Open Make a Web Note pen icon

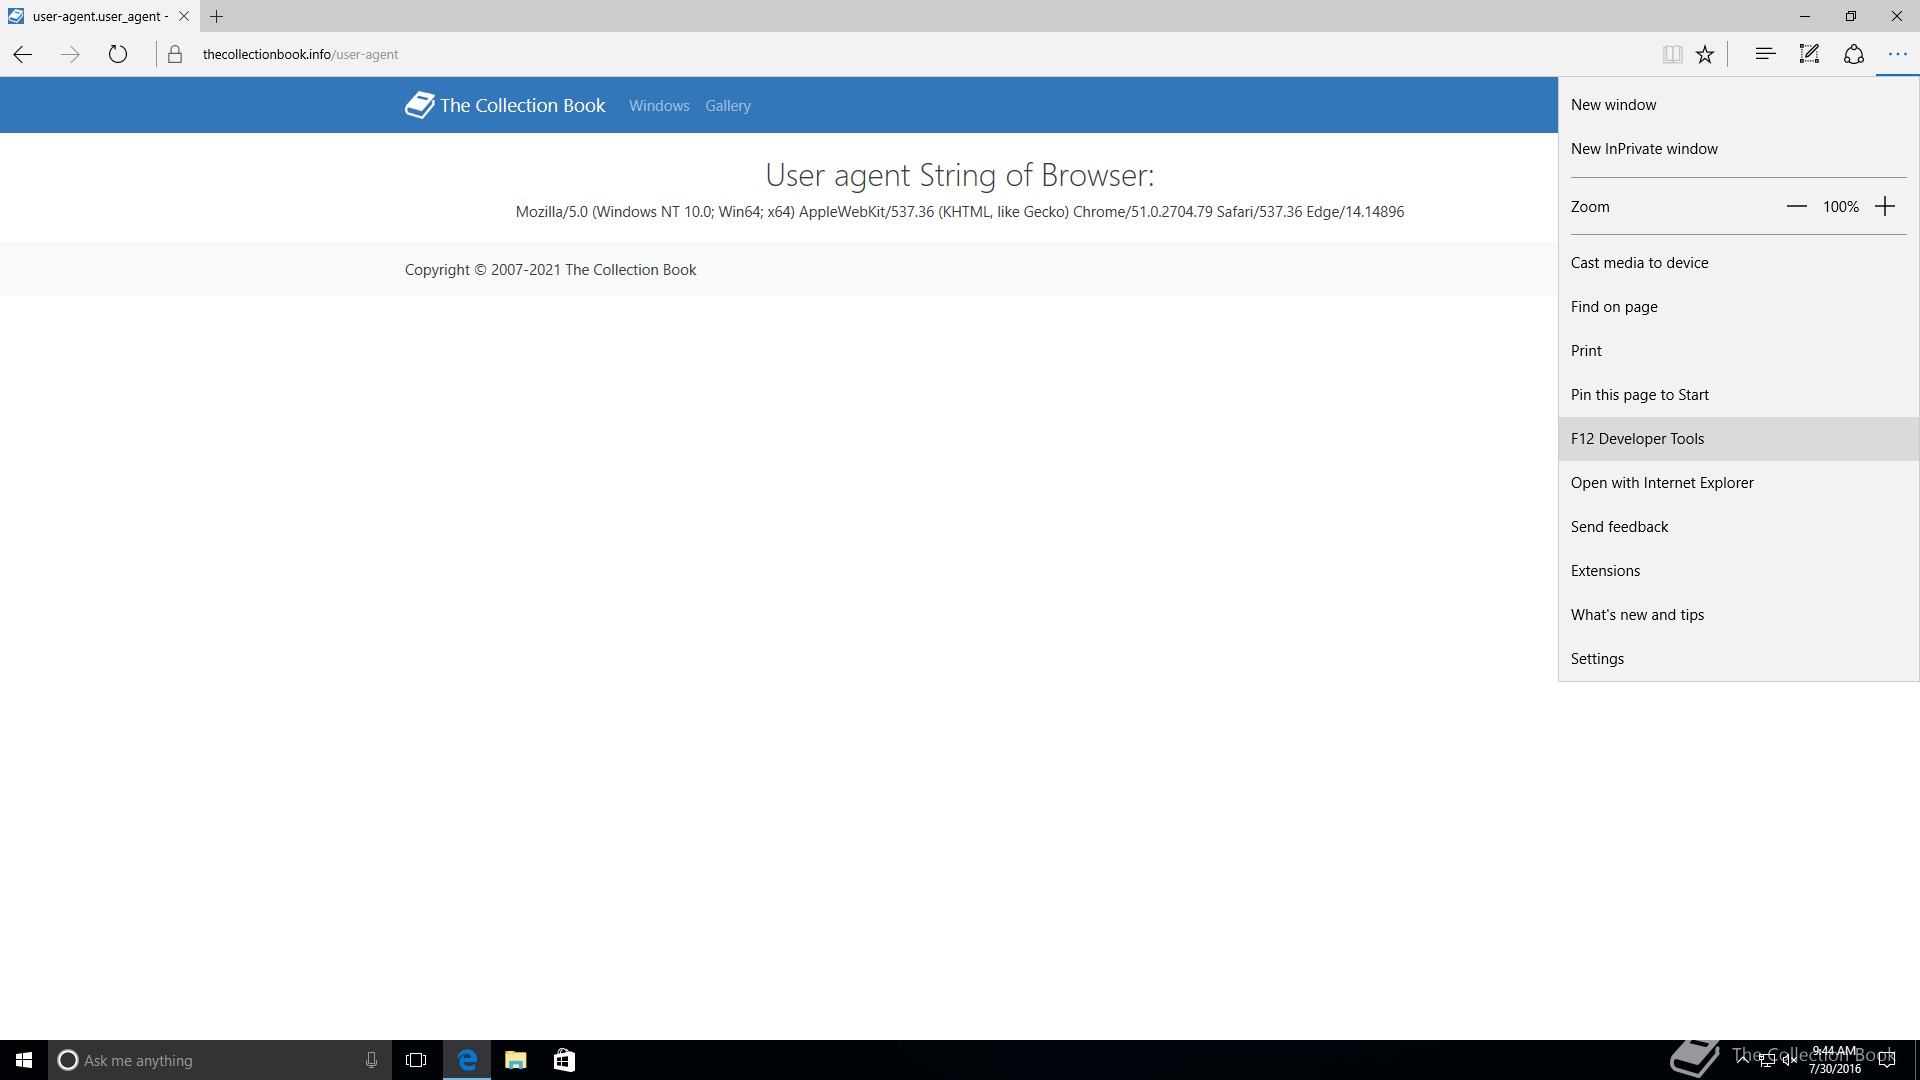pos(1809,54)
